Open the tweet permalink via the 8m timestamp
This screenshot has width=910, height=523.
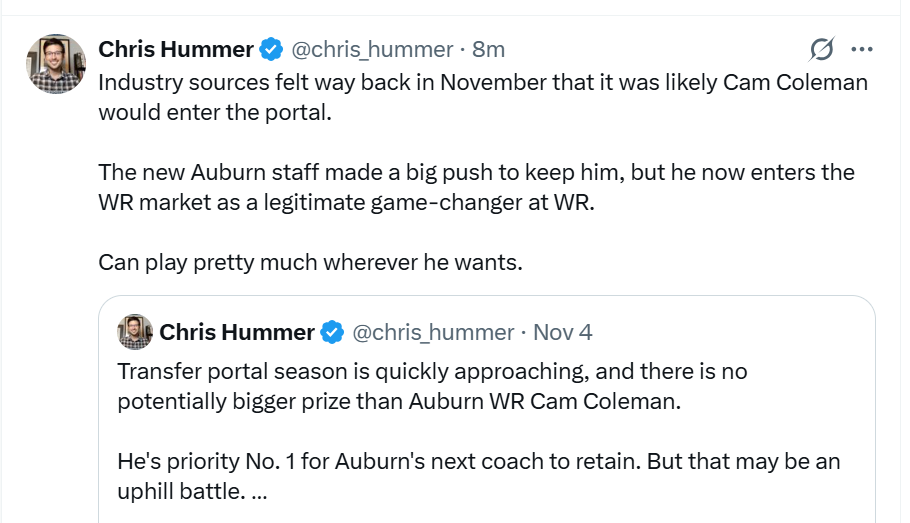[x=488, y=49]
